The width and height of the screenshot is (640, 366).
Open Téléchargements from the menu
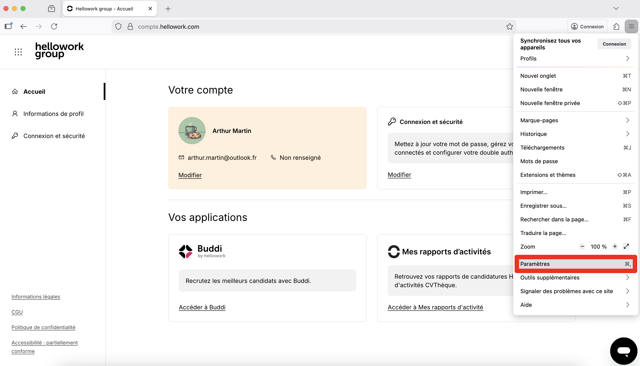point(575,148)
